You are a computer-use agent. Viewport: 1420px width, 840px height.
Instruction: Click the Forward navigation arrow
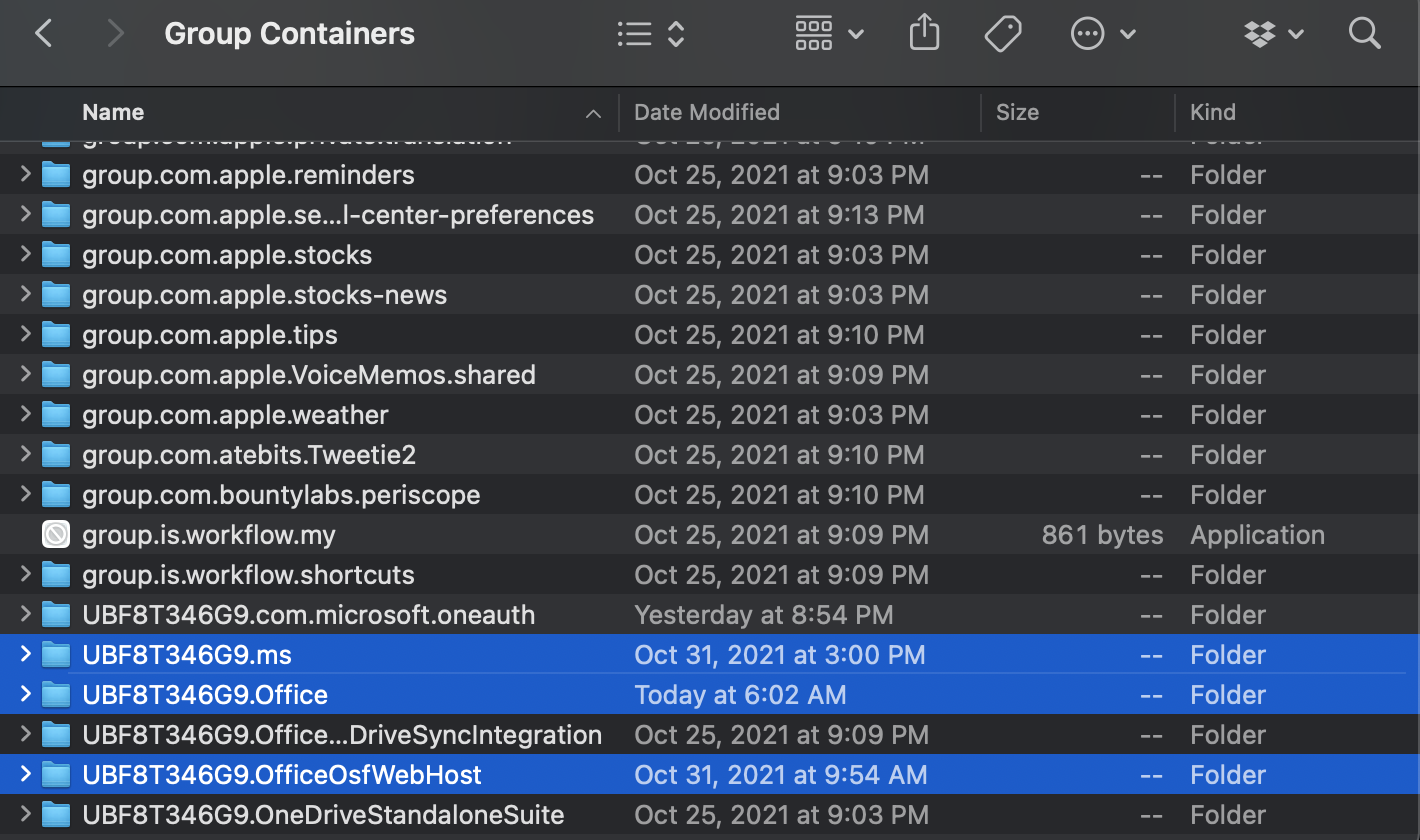pyautogui.click(x=115, y=34)
